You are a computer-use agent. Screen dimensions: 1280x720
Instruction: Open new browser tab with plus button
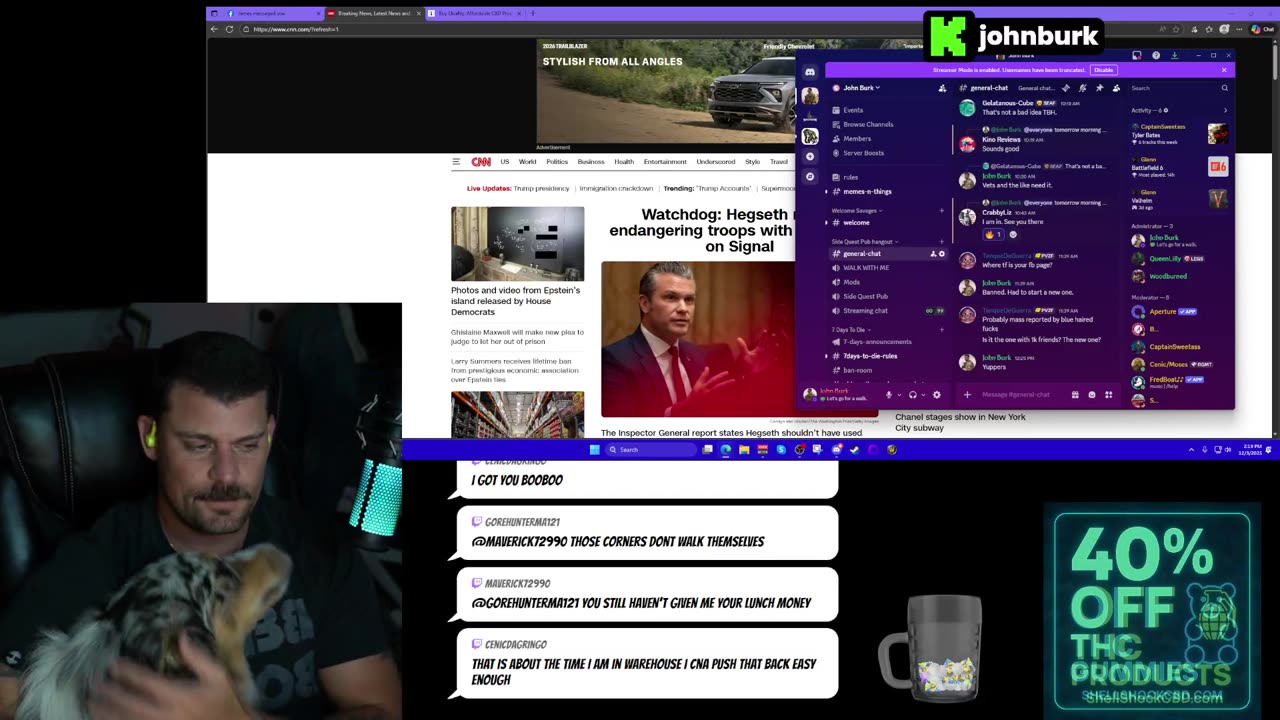click(x=533, y=13)
